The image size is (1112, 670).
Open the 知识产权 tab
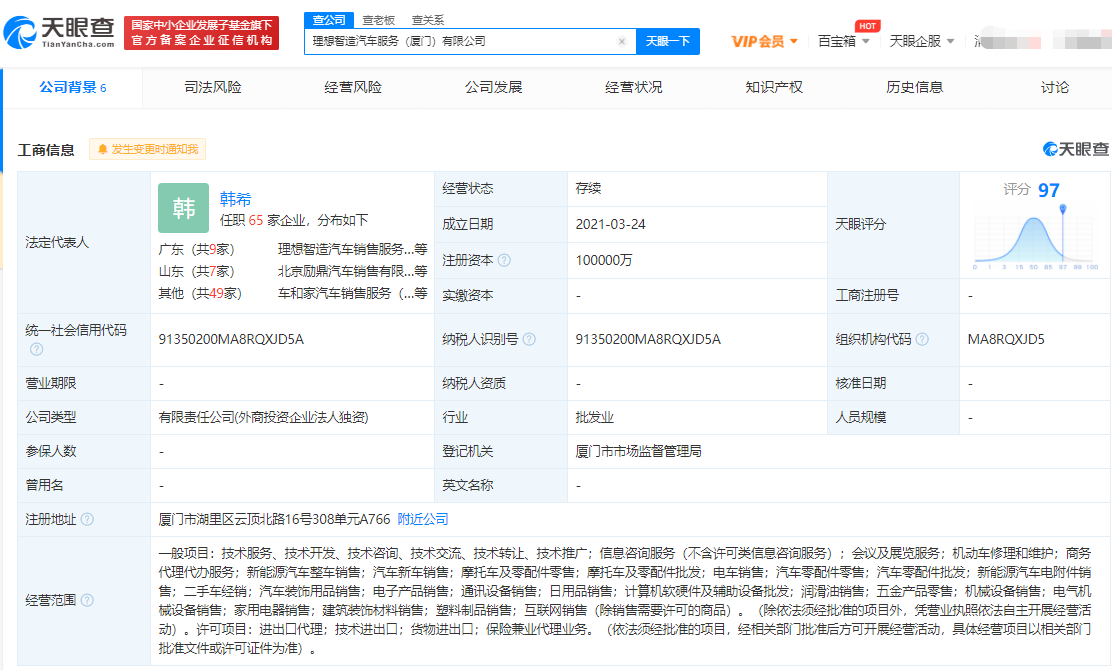tap(773, 87)
